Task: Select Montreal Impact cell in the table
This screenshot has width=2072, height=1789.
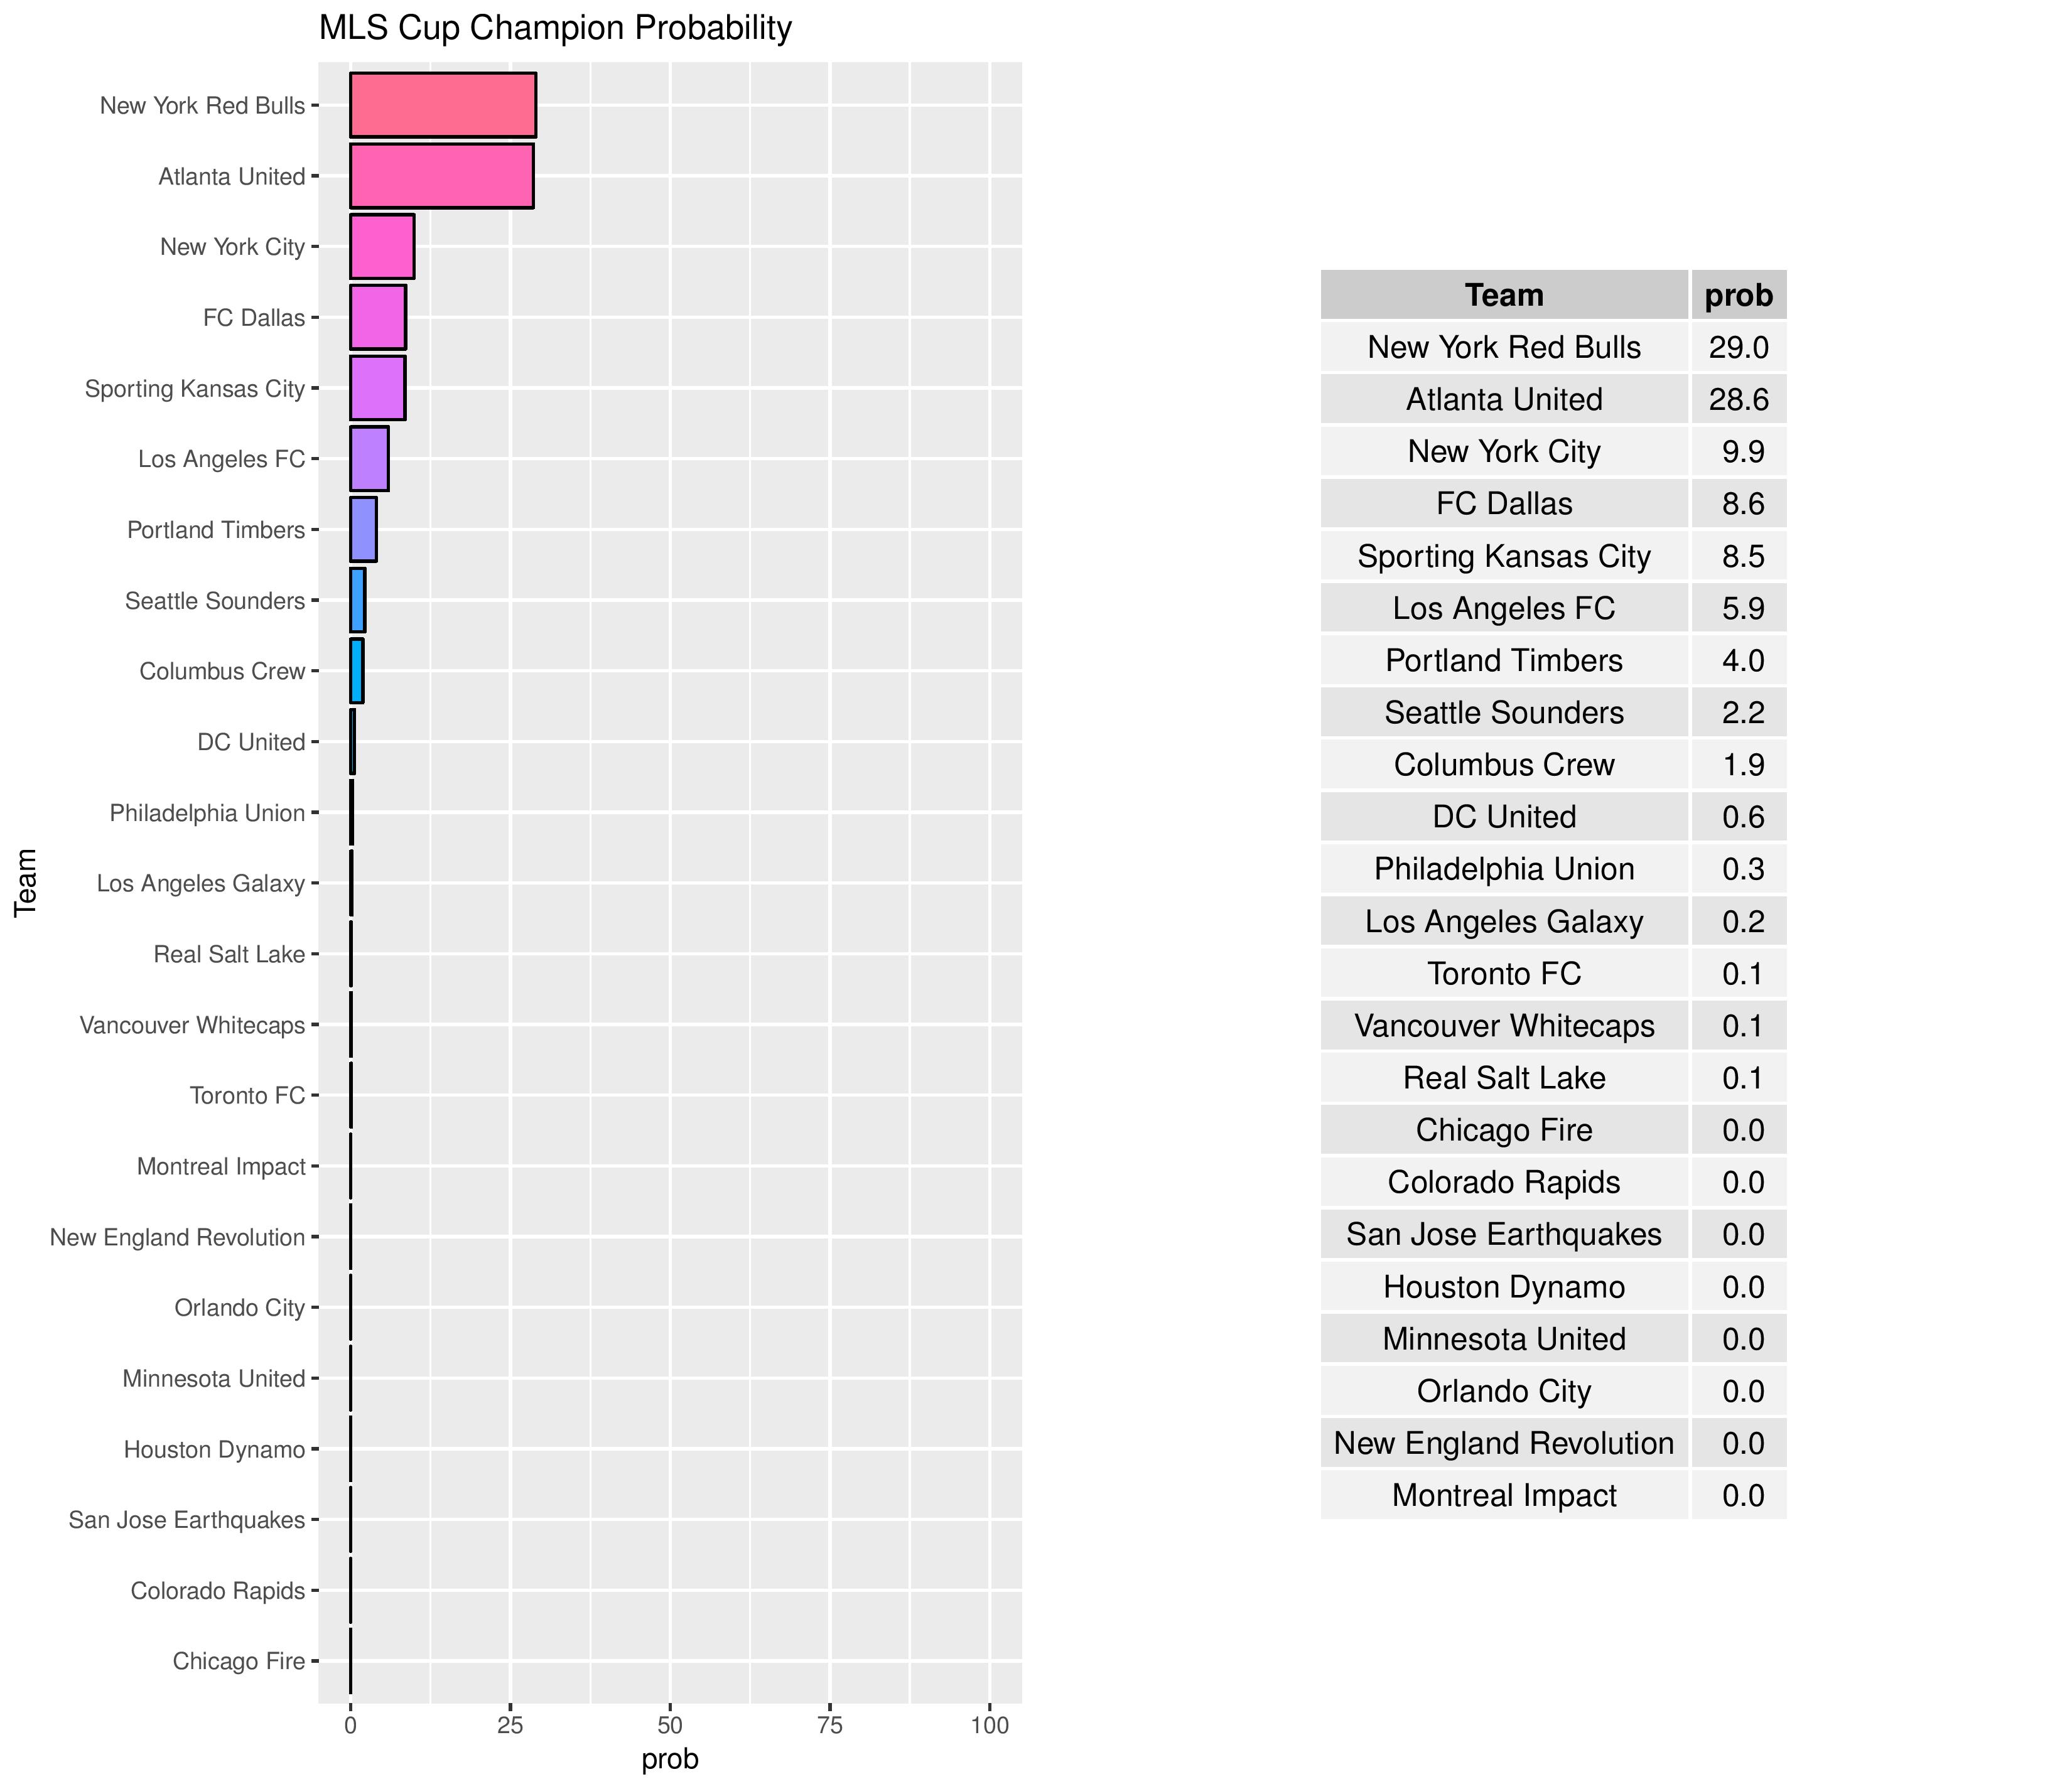Action: click(1503, 1495)
